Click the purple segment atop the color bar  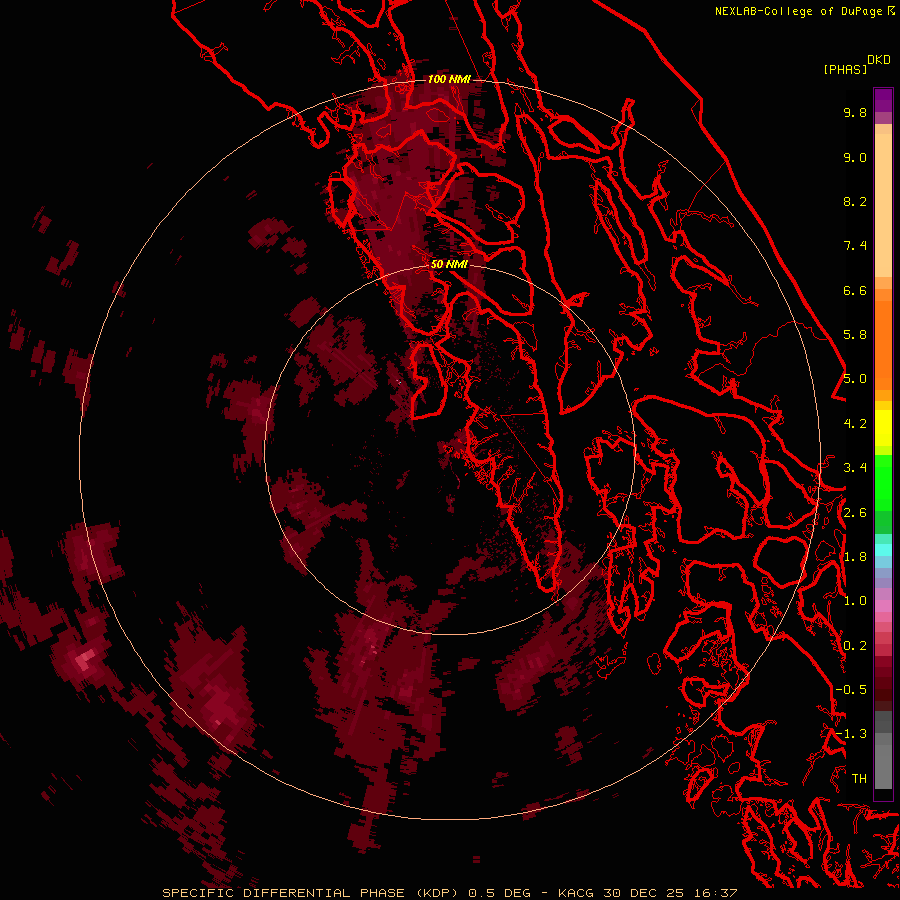click(883, 100)
